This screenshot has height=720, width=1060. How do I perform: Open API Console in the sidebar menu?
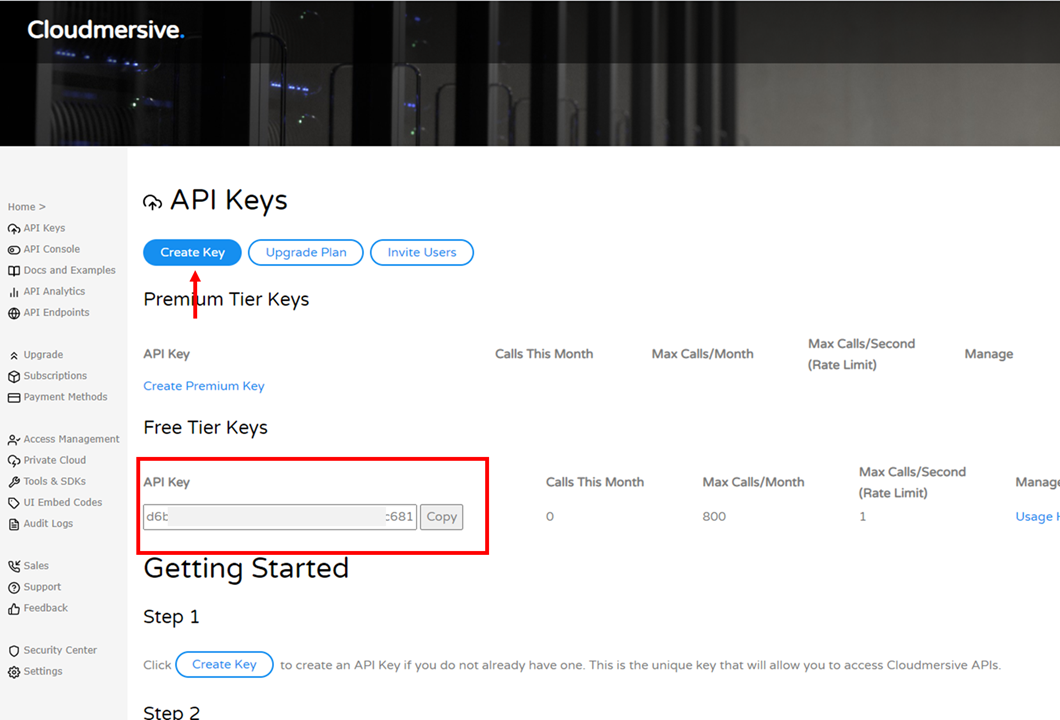51,249
